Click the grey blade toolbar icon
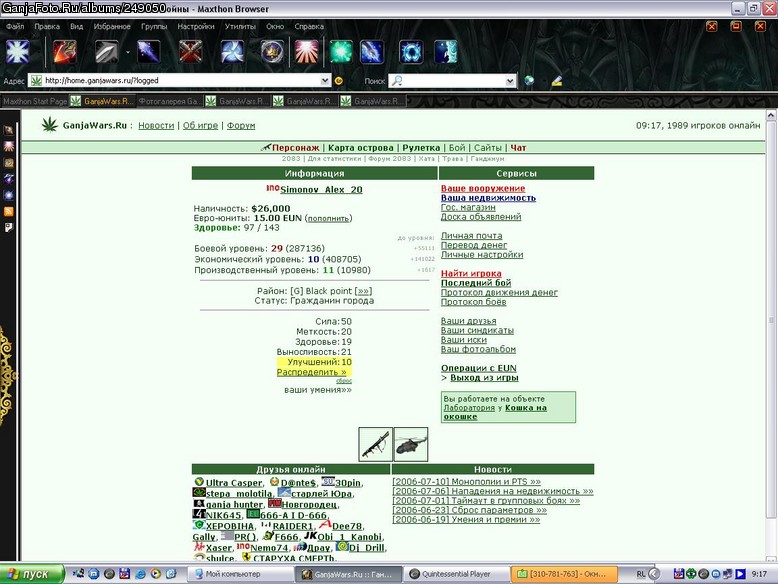 107,52
